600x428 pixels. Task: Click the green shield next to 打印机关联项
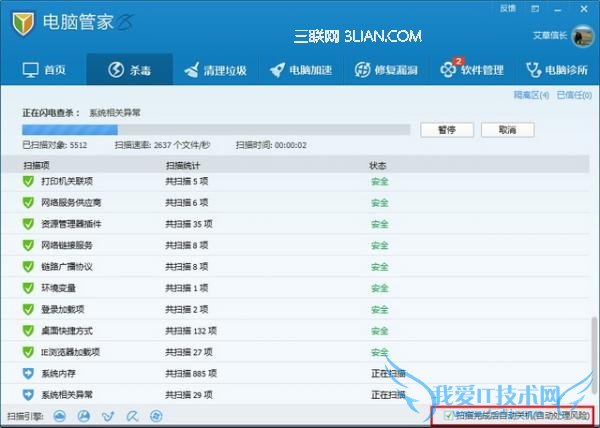click(x=28, y=181)
